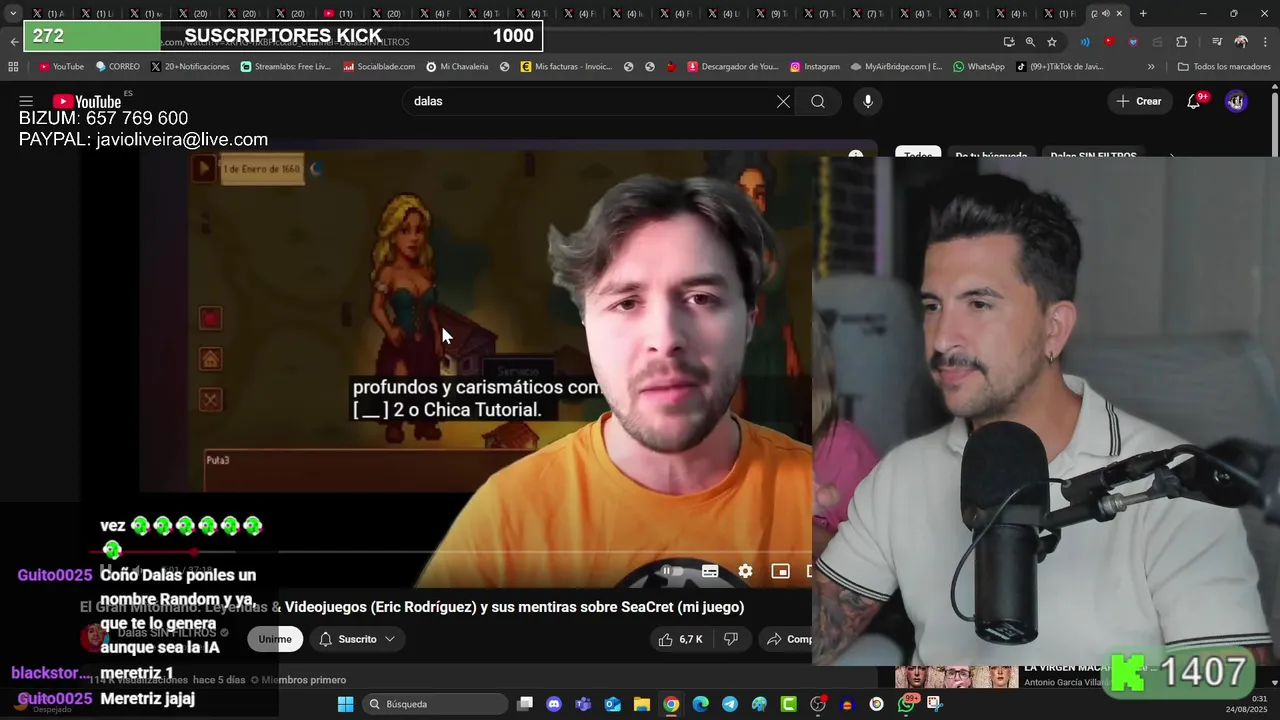Clear the 'dalas' search text with X

[x=783, y=101]
